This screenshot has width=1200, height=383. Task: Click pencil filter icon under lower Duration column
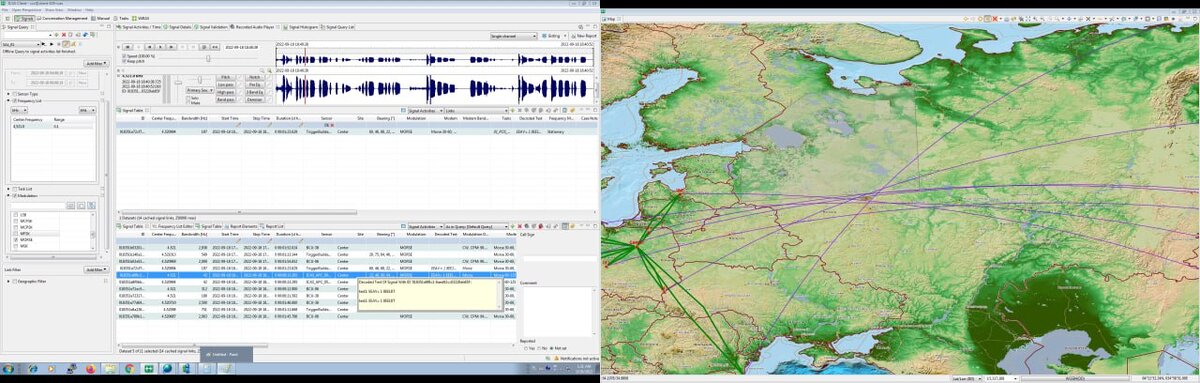tap(300, 241)
